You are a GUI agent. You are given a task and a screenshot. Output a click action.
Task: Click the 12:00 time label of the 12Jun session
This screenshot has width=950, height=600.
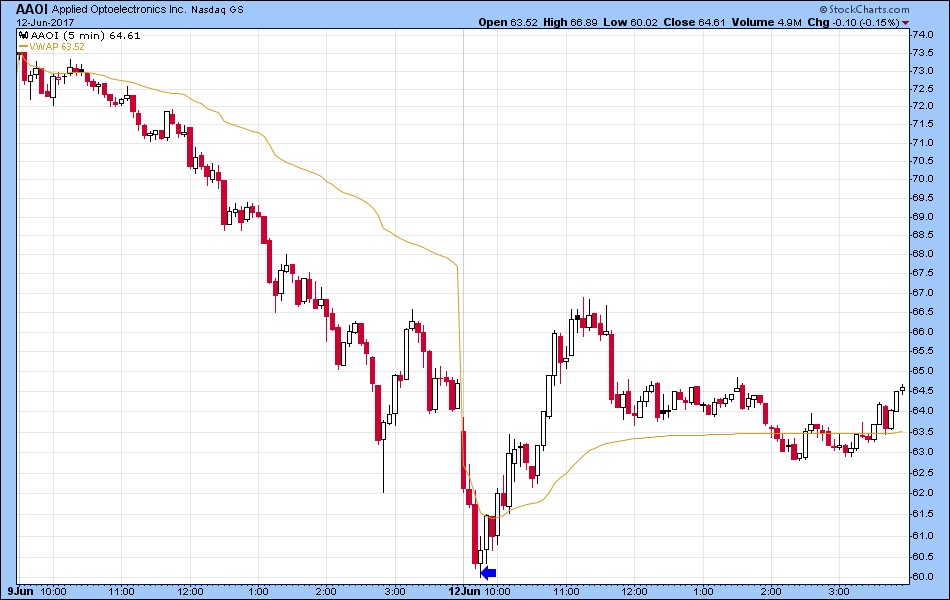pos(634,591)
